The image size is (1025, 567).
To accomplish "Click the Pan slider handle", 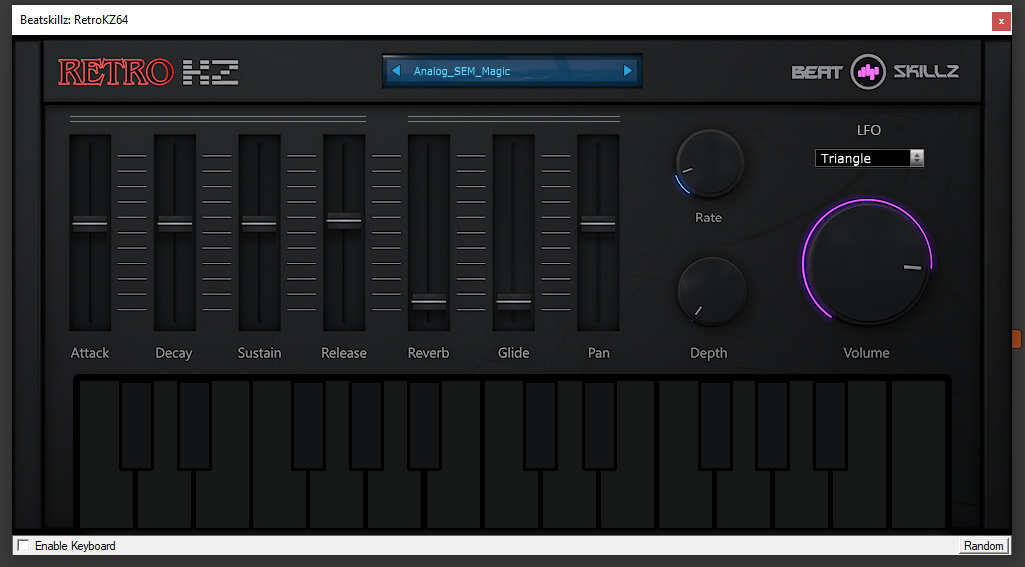I will point(598,224).
